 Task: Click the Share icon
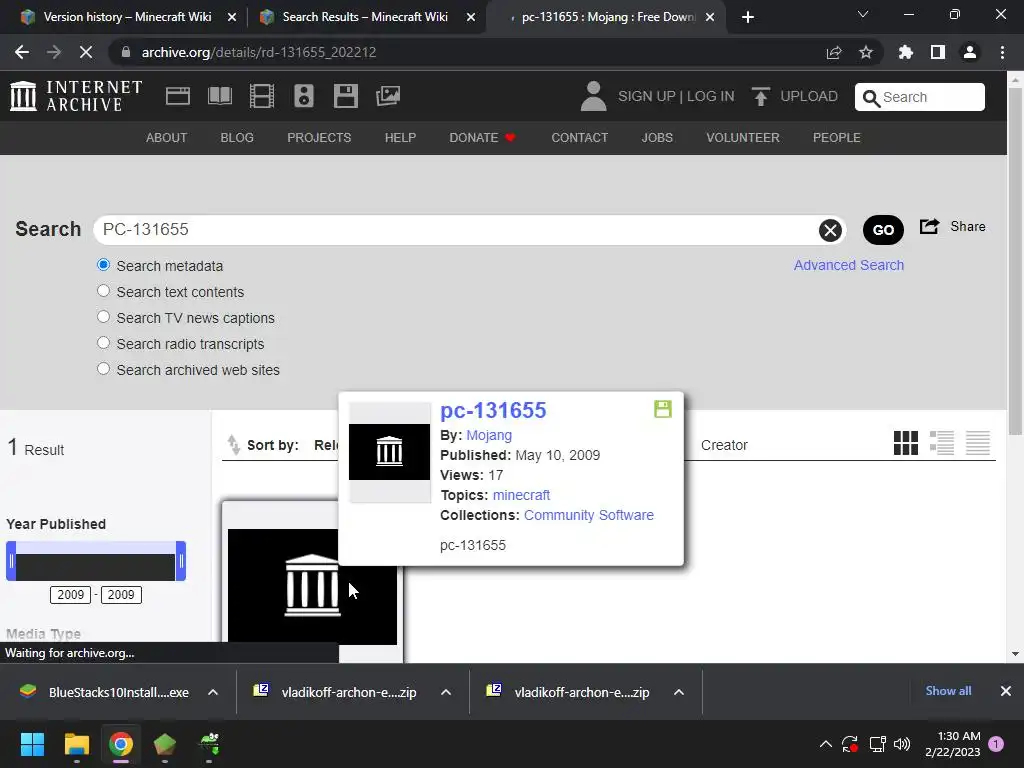[x=929, y=227]
